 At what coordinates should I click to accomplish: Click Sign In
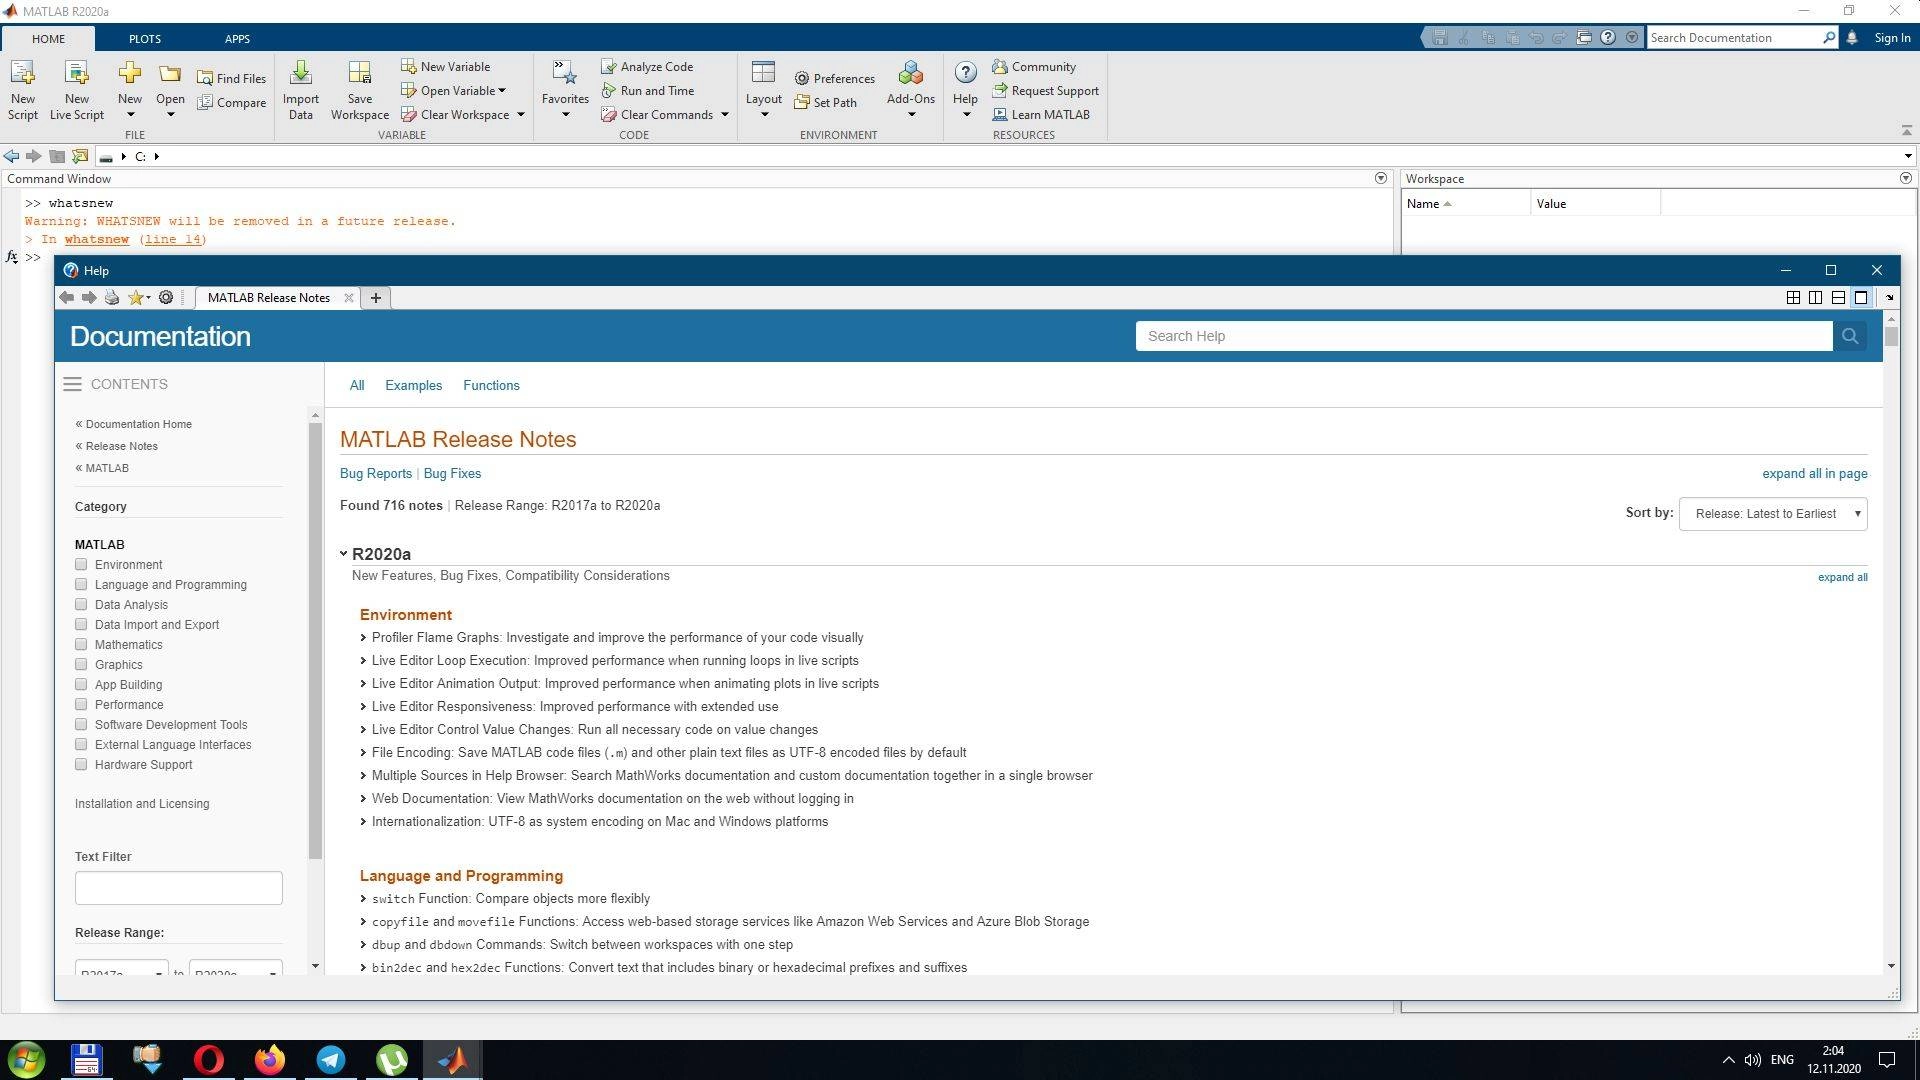1892,37
